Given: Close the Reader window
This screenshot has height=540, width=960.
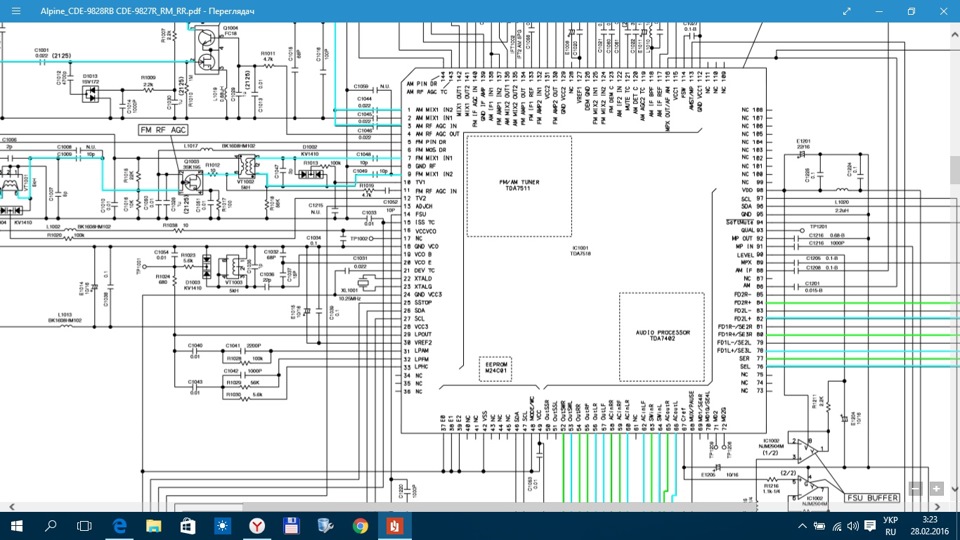Looking at the screenshot, I should tap(943, 11).
